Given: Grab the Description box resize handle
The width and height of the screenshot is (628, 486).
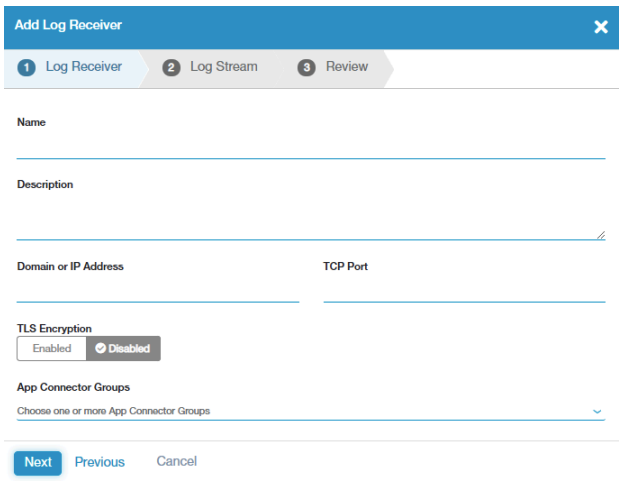Looking at the screenshot, I should coord(600,234).
